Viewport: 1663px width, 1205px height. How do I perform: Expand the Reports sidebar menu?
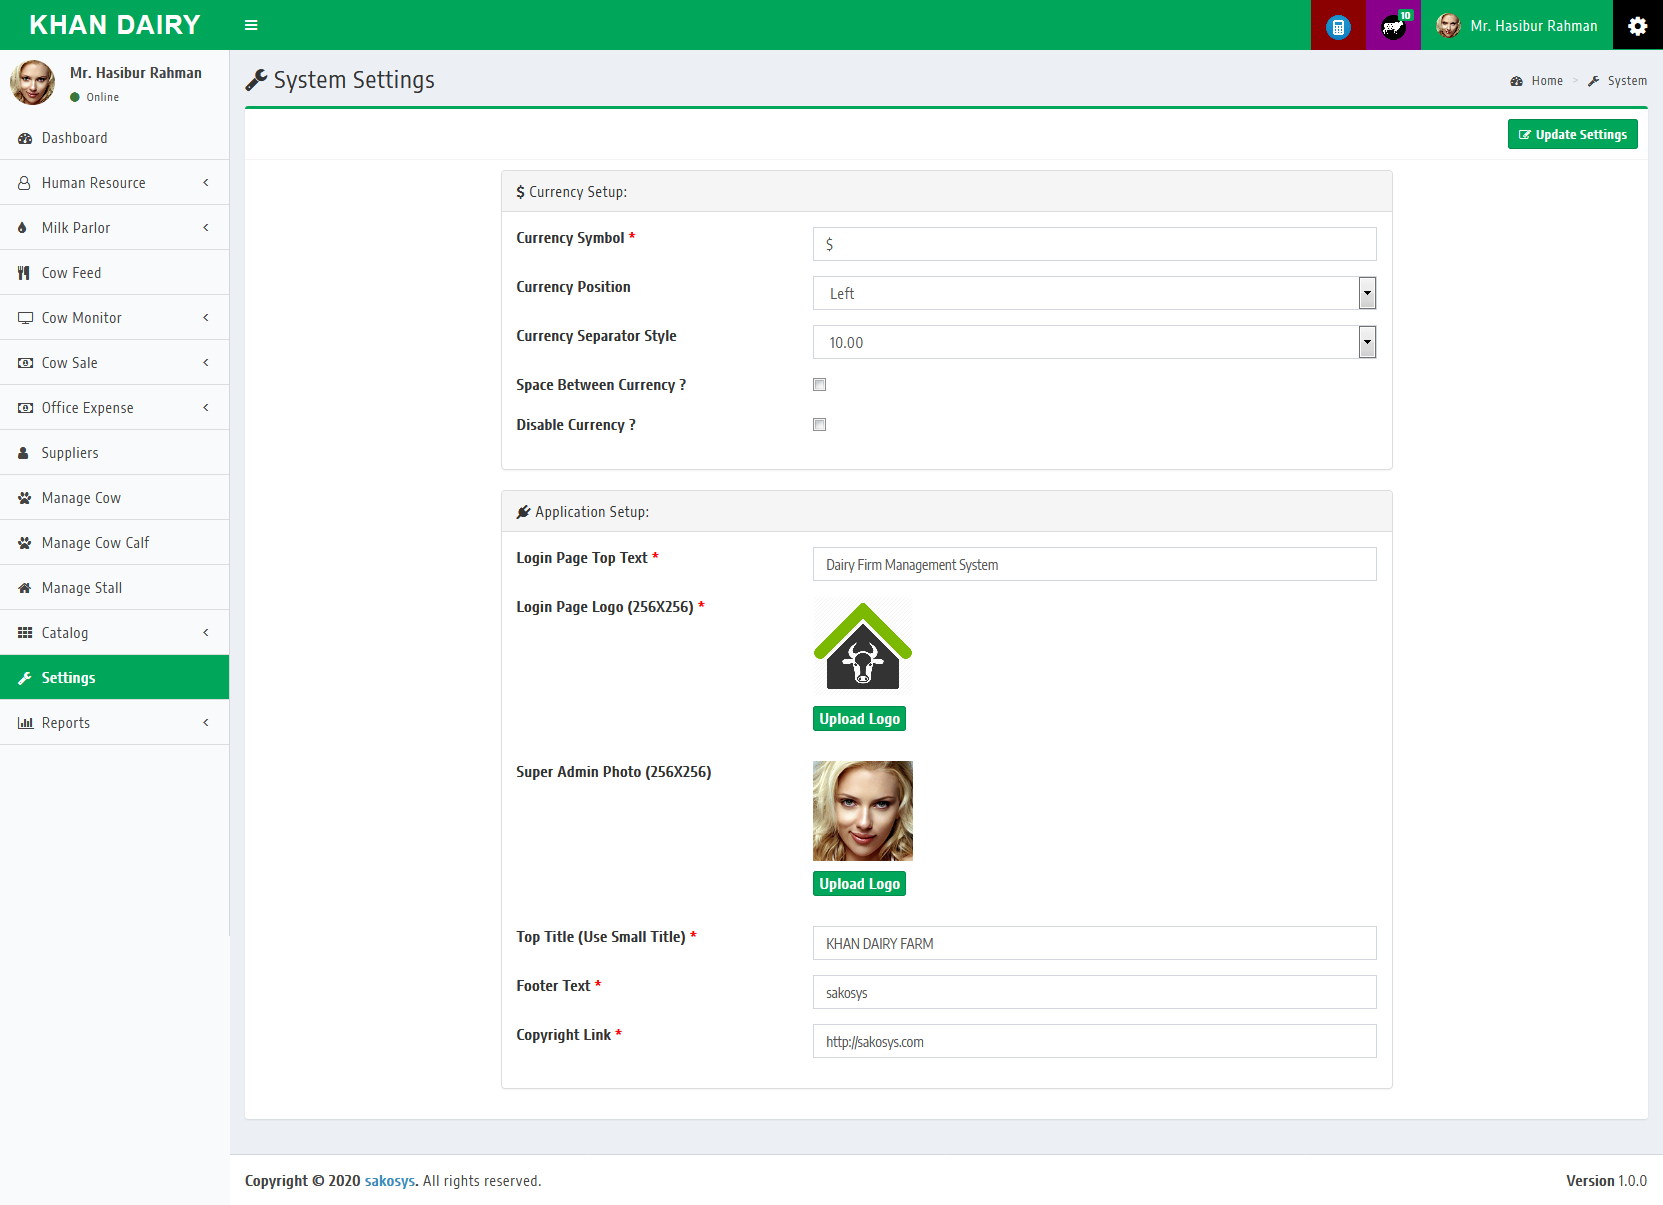[x=114, y=723]
